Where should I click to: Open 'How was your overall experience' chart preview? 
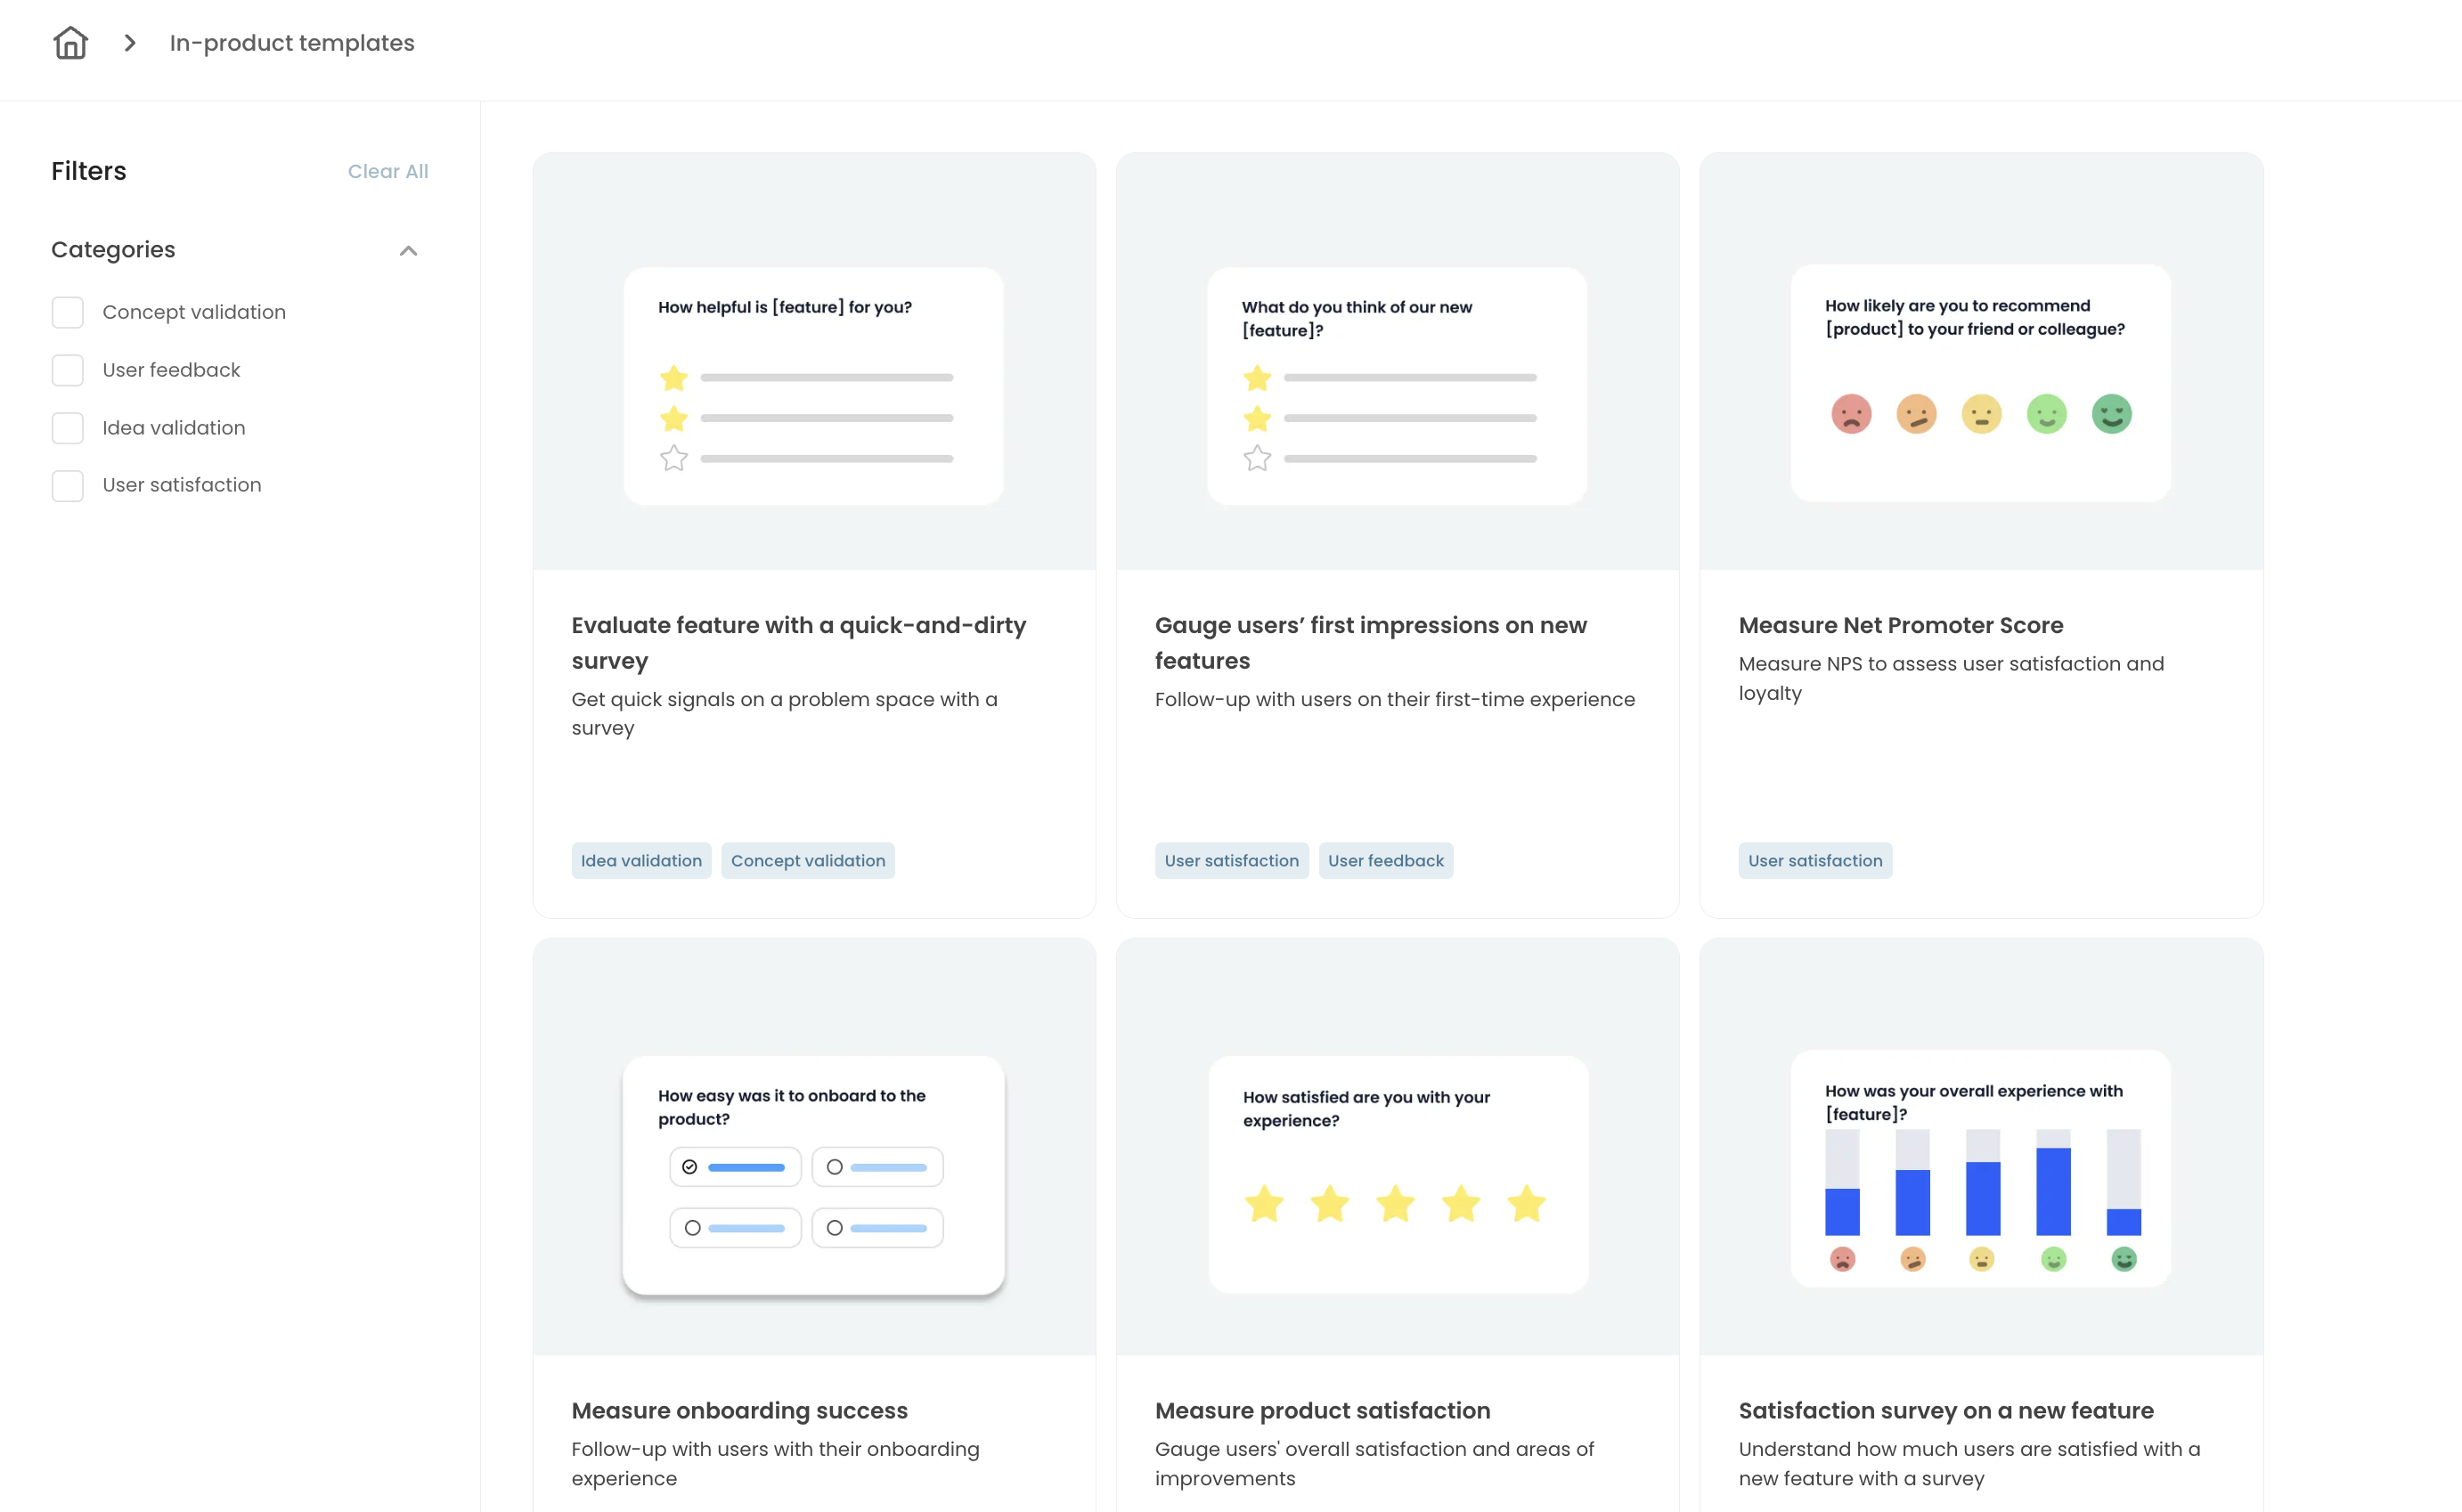[1981, 1168]
